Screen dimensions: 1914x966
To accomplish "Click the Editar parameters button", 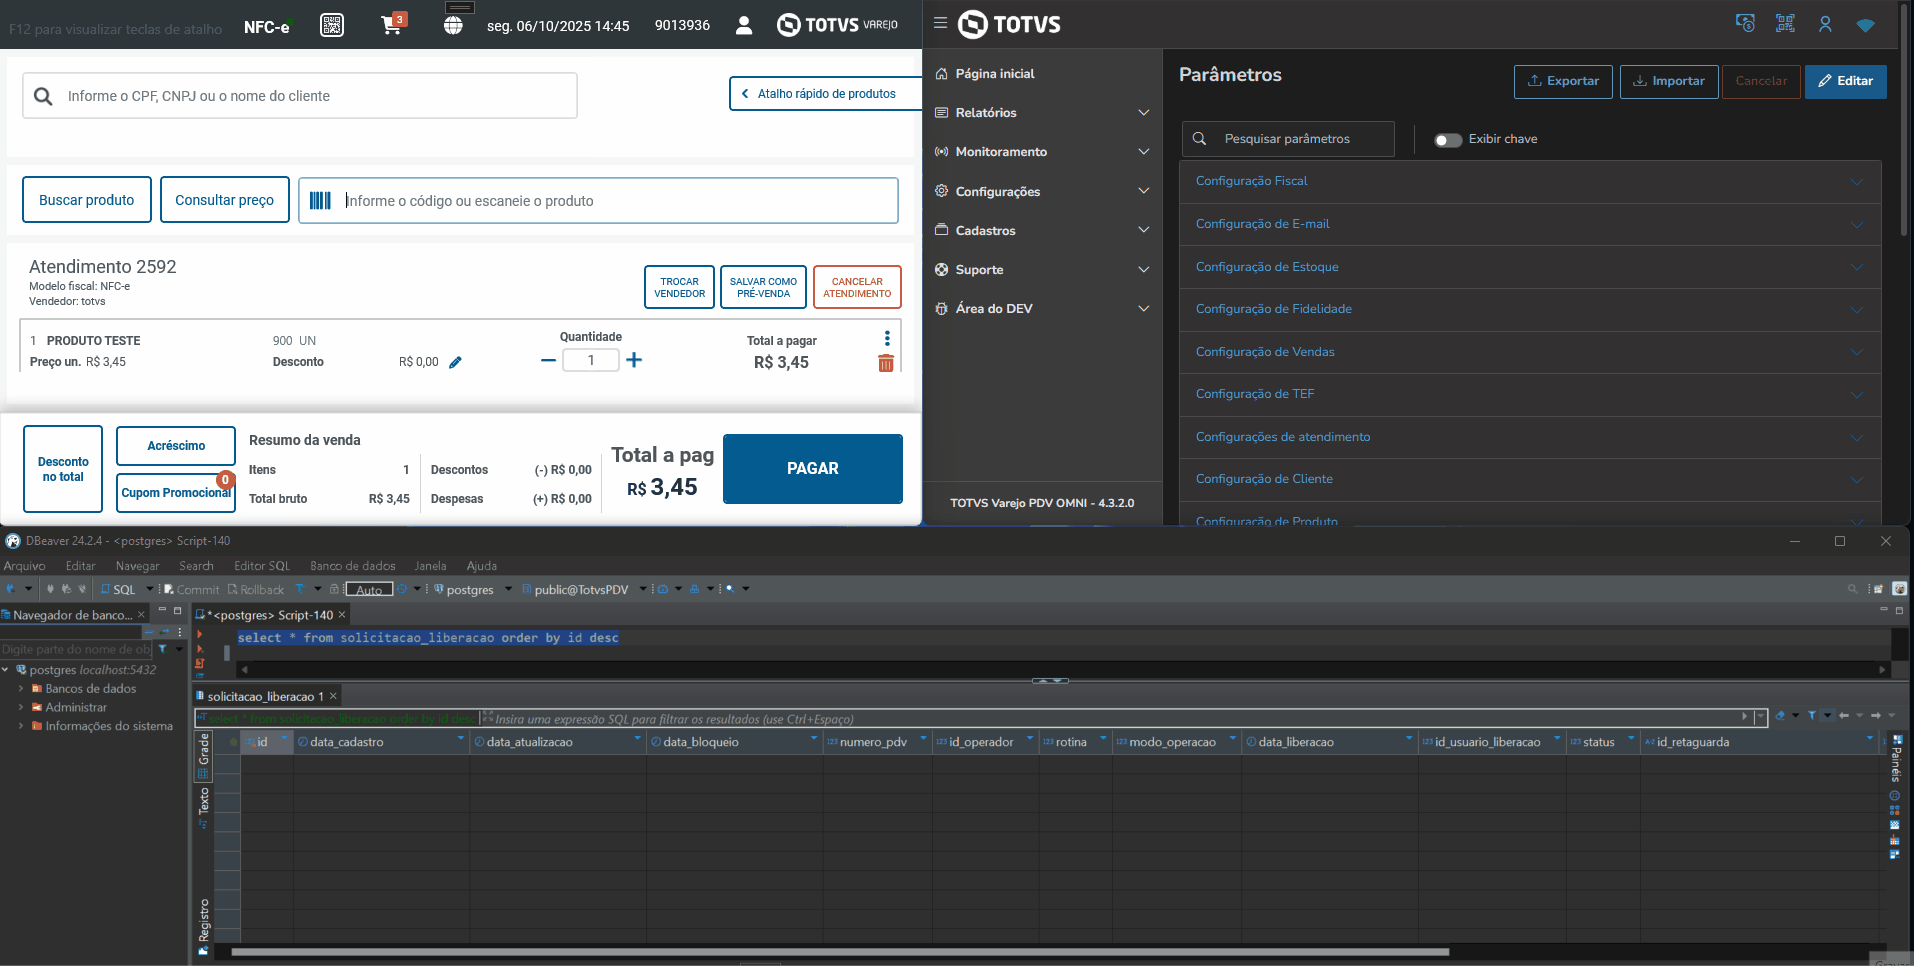I will 1846,81.
